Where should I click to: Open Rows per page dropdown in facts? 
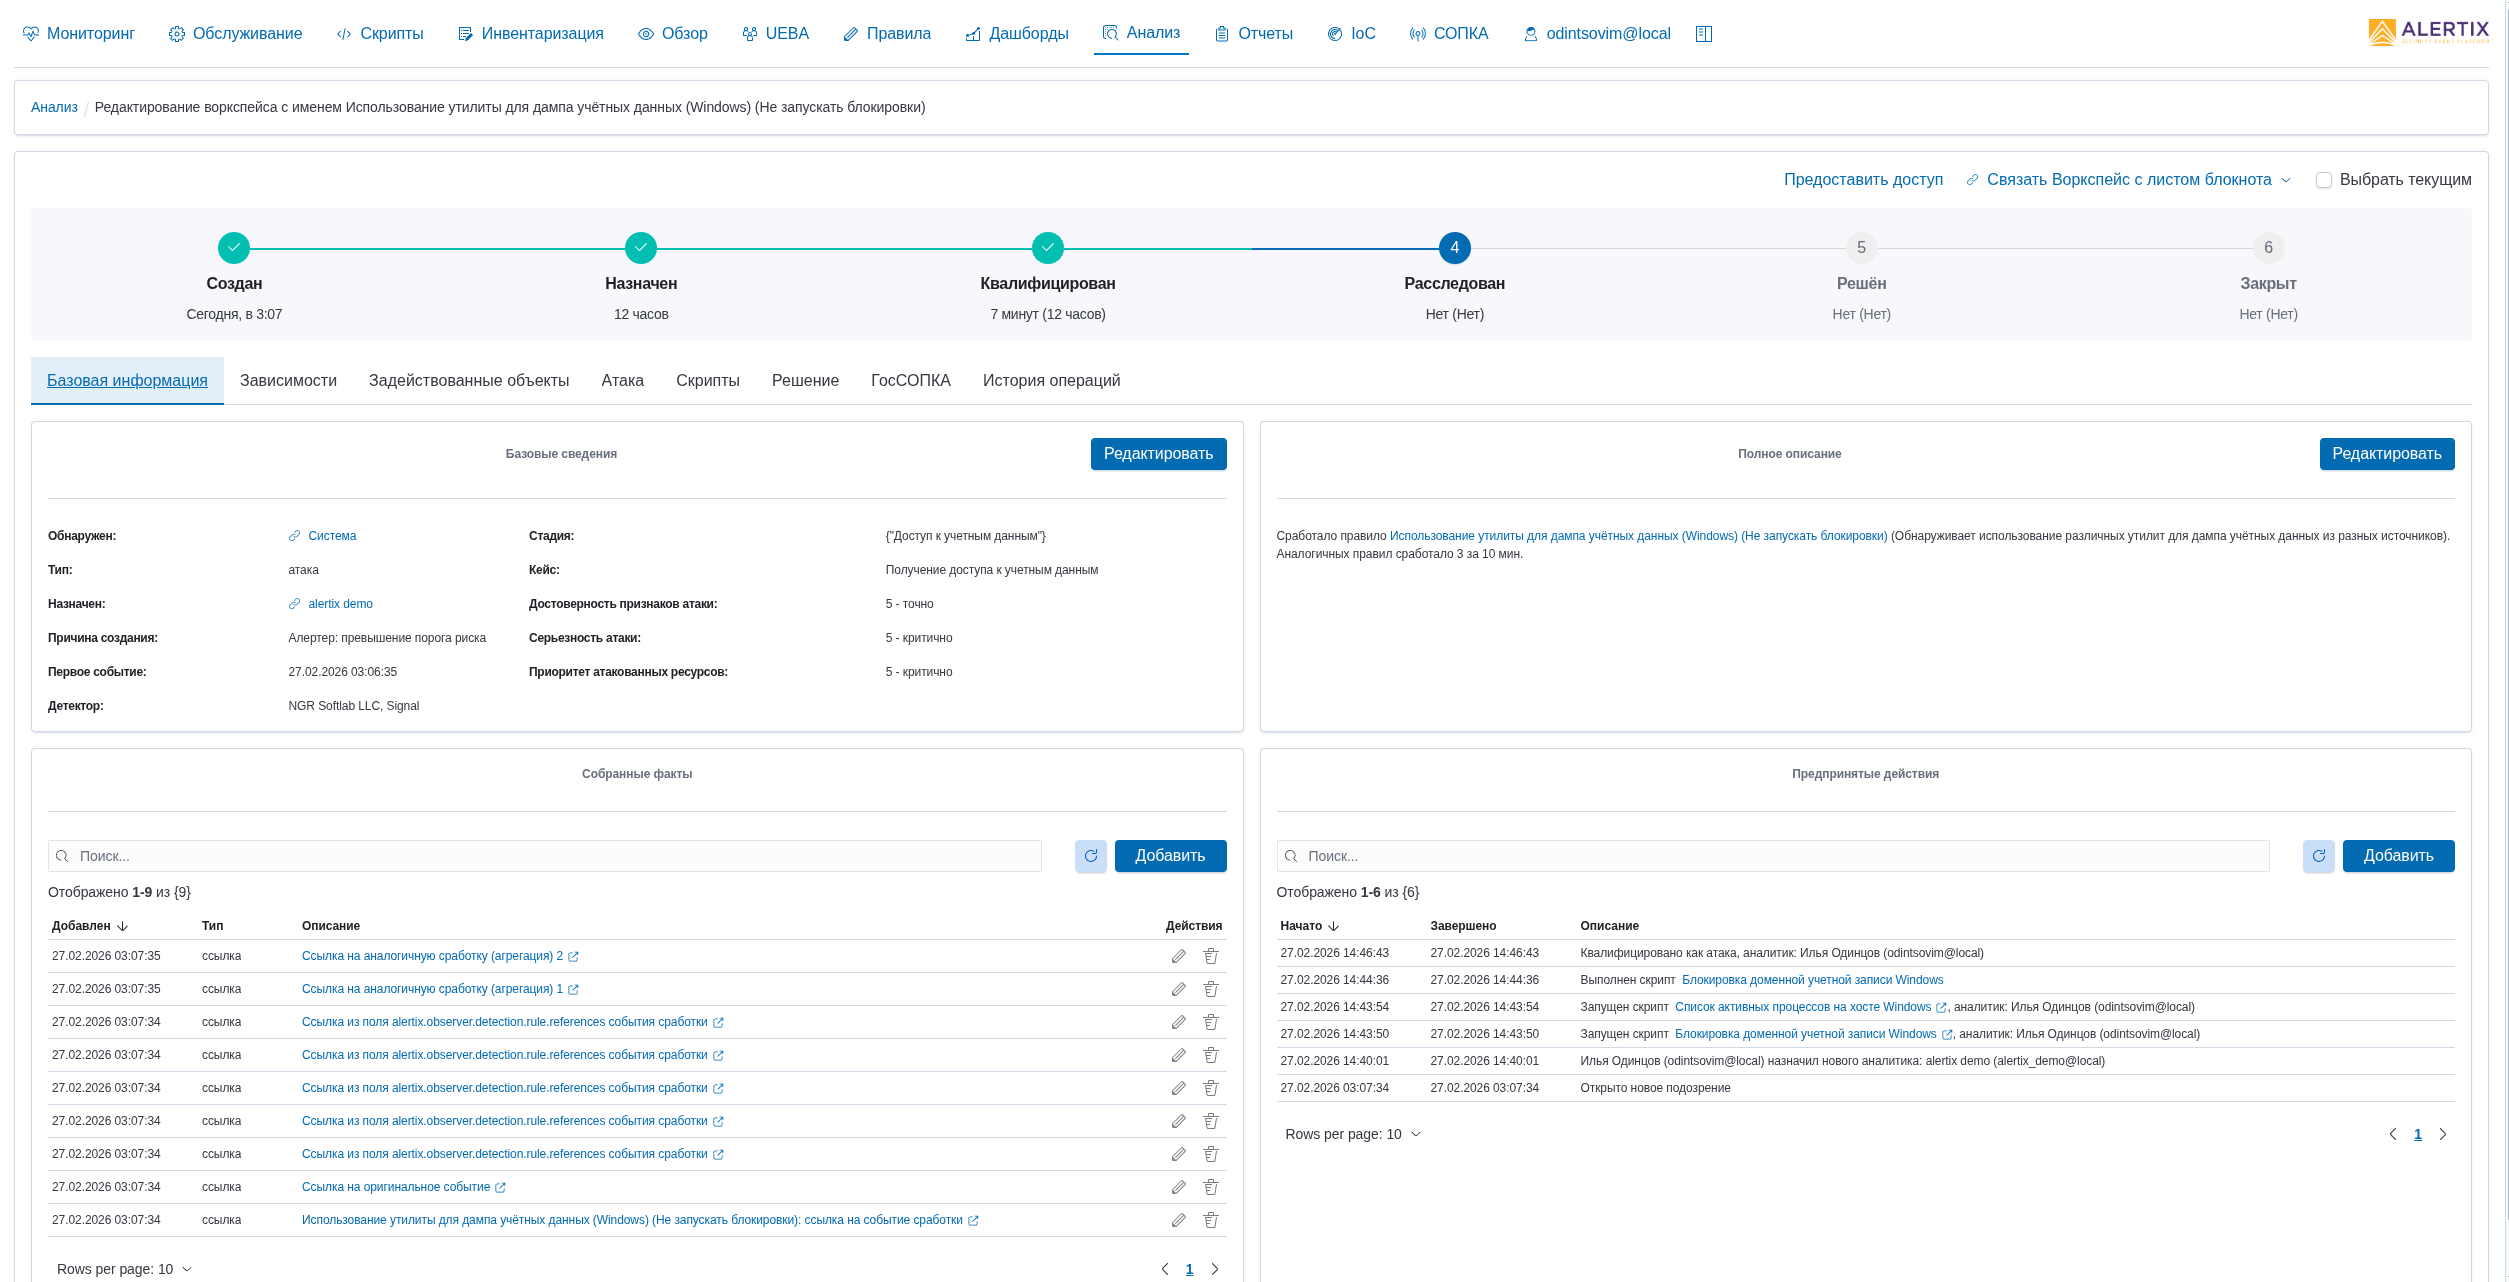pos(125,1269)
